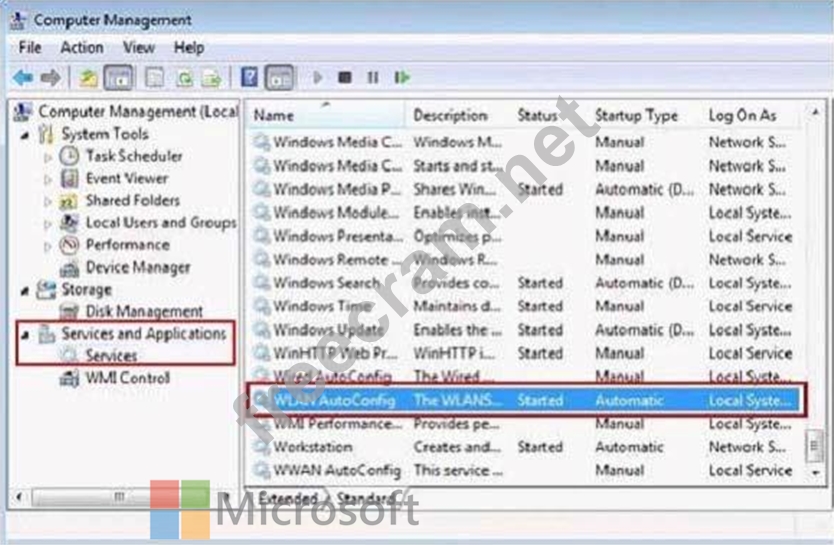Sort by Startup Type column header
The width and height of the screenshot is (834, 545).
pyautogui.click(x=644, y=115)
